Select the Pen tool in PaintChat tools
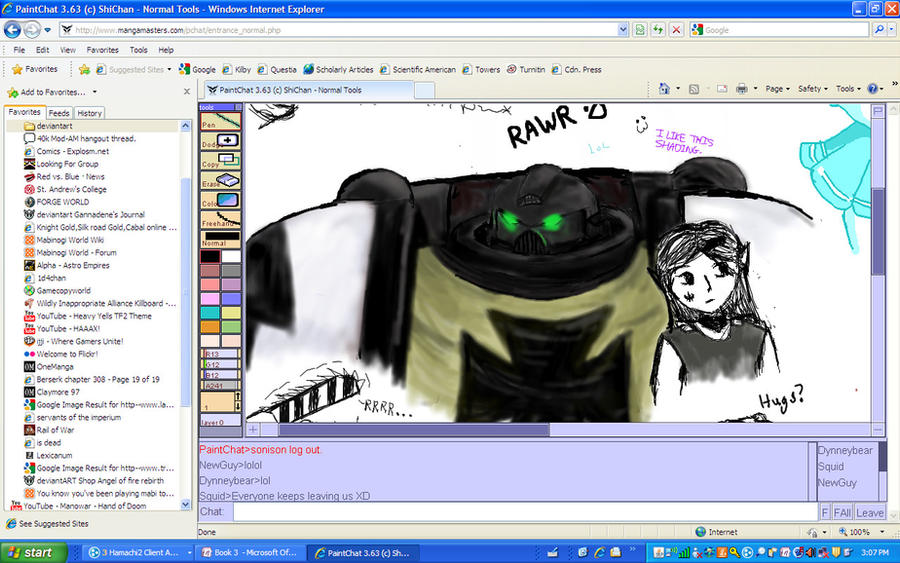The image size is (900, 563). [x=220, y=121]
